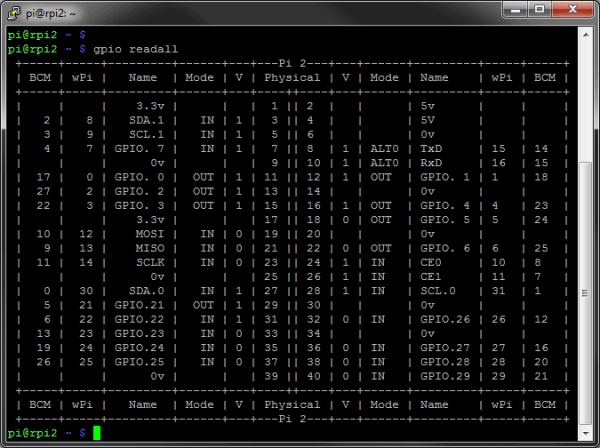
Task: Click the 'GPIO. 1' name cell
Action: pyautogui.click(x=445, y=177)
